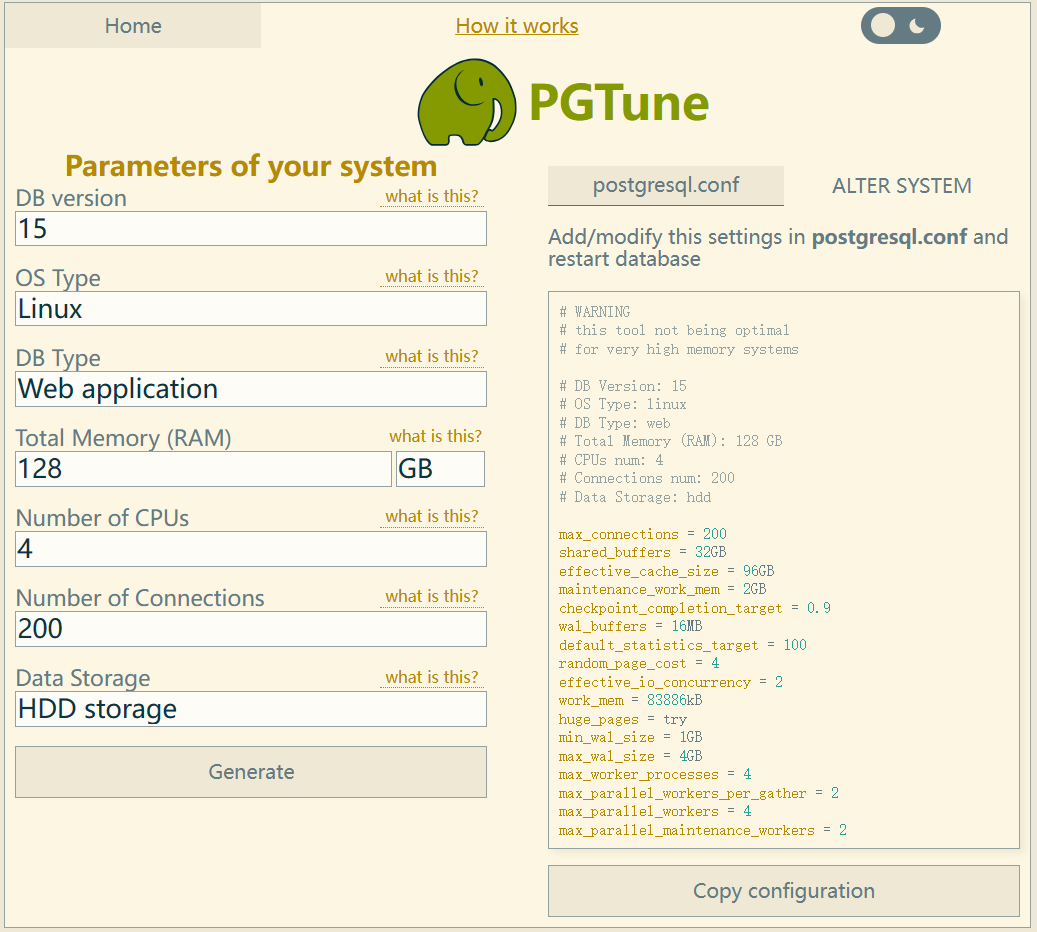Open the OS Type dropdown showing Linux
This screenshot has height=932, width=1037.
click(251, 309)
